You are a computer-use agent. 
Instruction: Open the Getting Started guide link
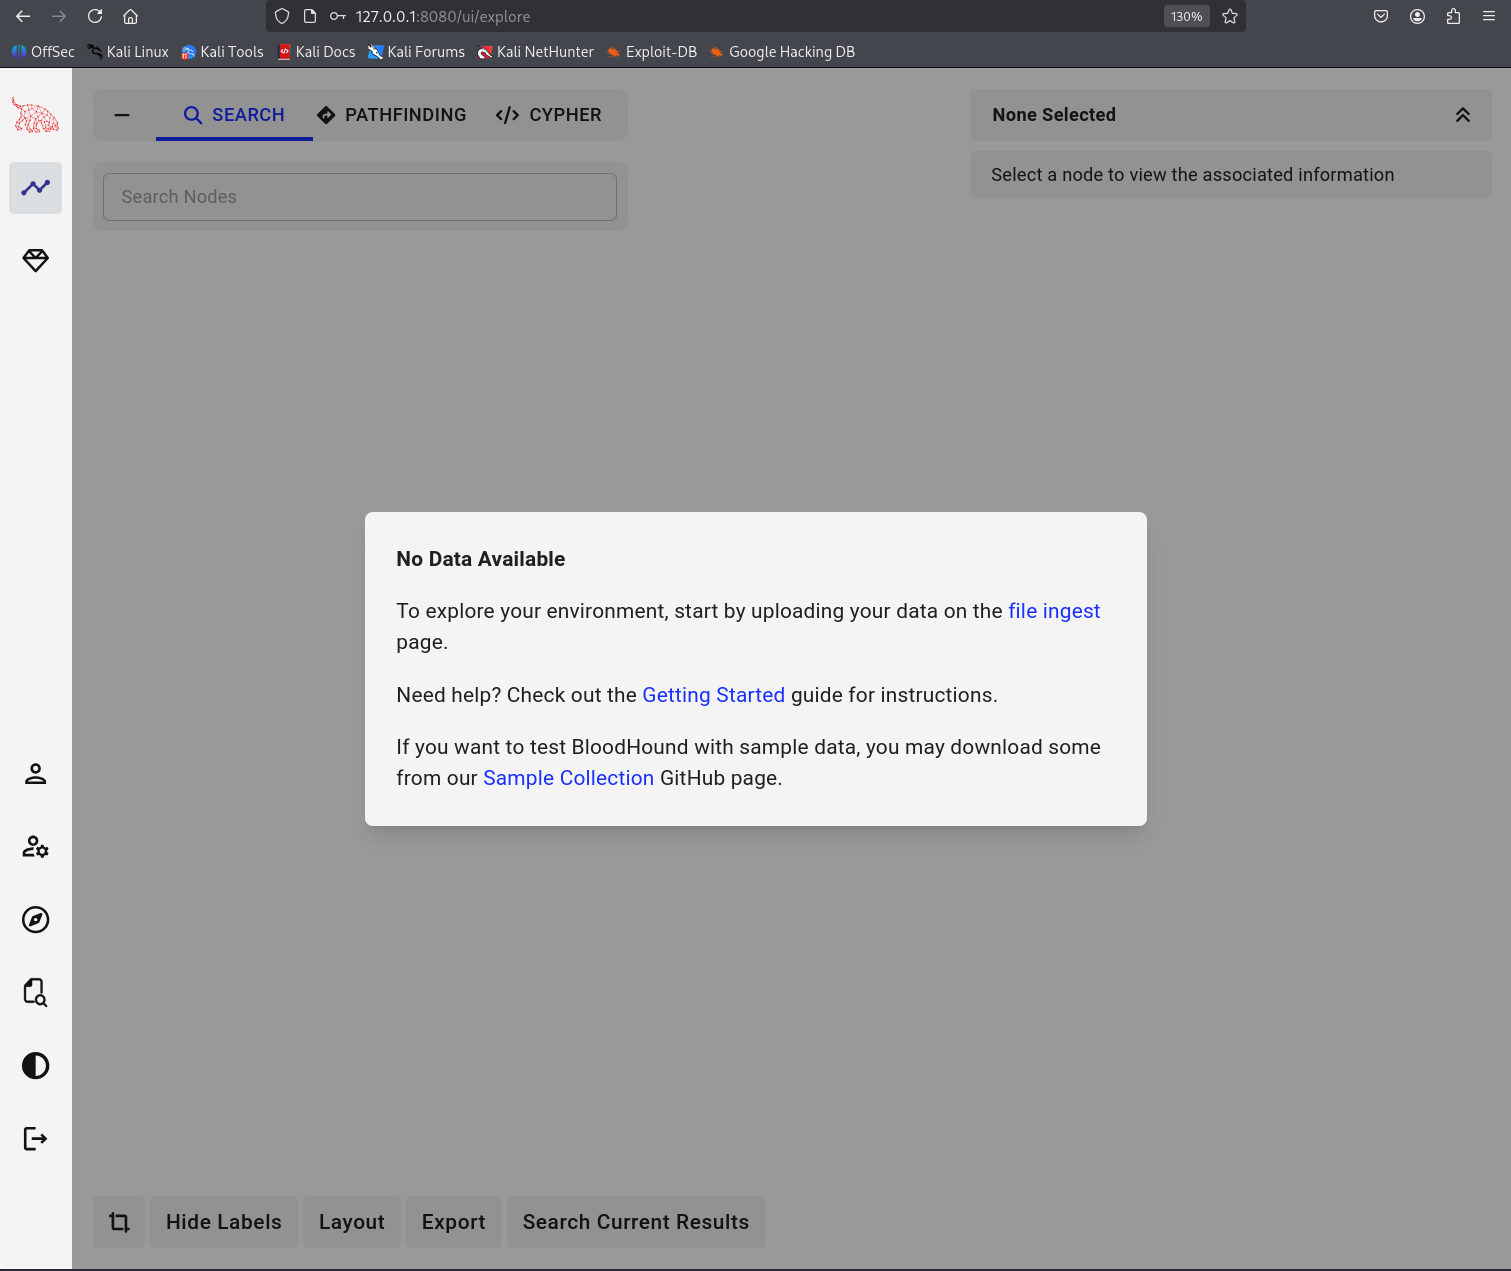pos(713,695)
